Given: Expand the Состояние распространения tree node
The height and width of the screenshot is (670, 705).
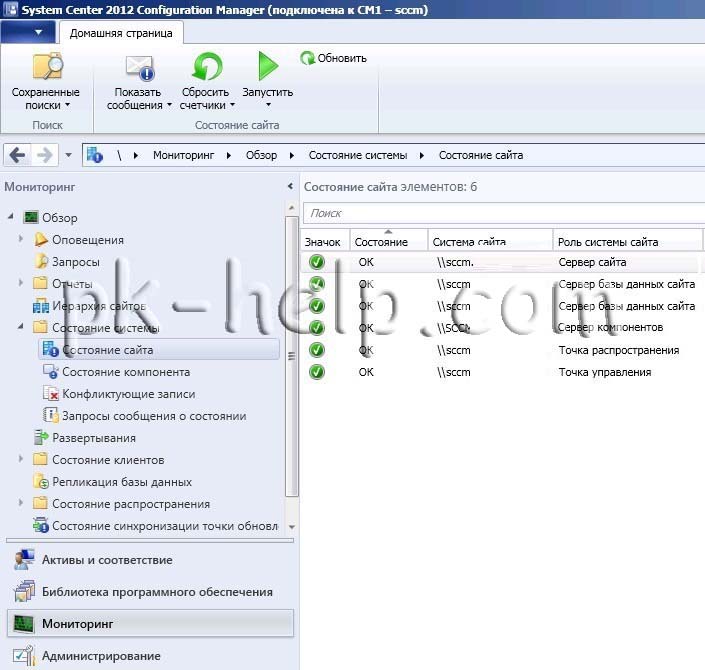Looking at the screenshot, I should [21, 503].
